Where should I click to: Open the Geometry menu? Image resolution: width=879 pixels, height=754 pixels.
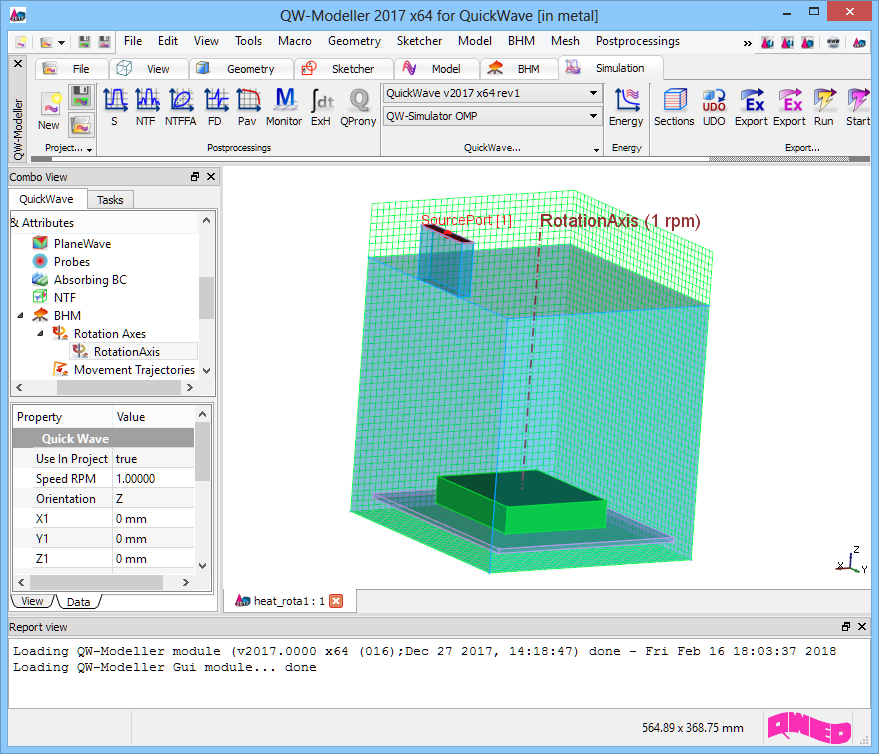[x=354, y=41]
